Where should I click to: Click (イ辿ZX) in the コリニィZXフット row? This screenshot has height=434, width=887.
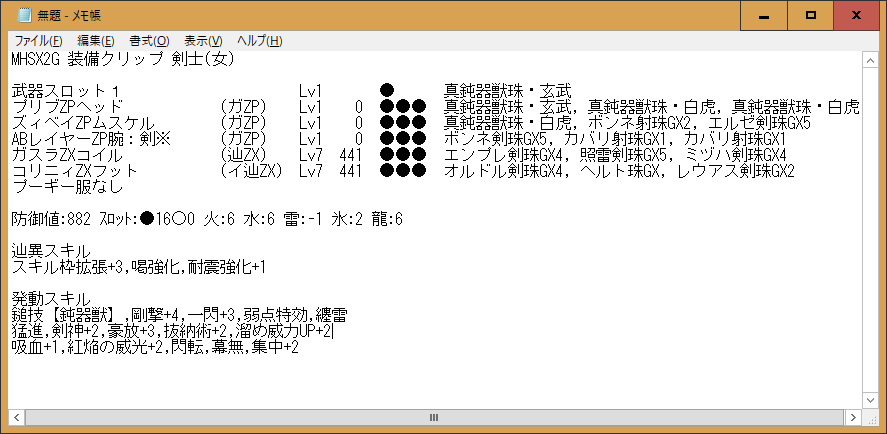click(x=252, y=170)
